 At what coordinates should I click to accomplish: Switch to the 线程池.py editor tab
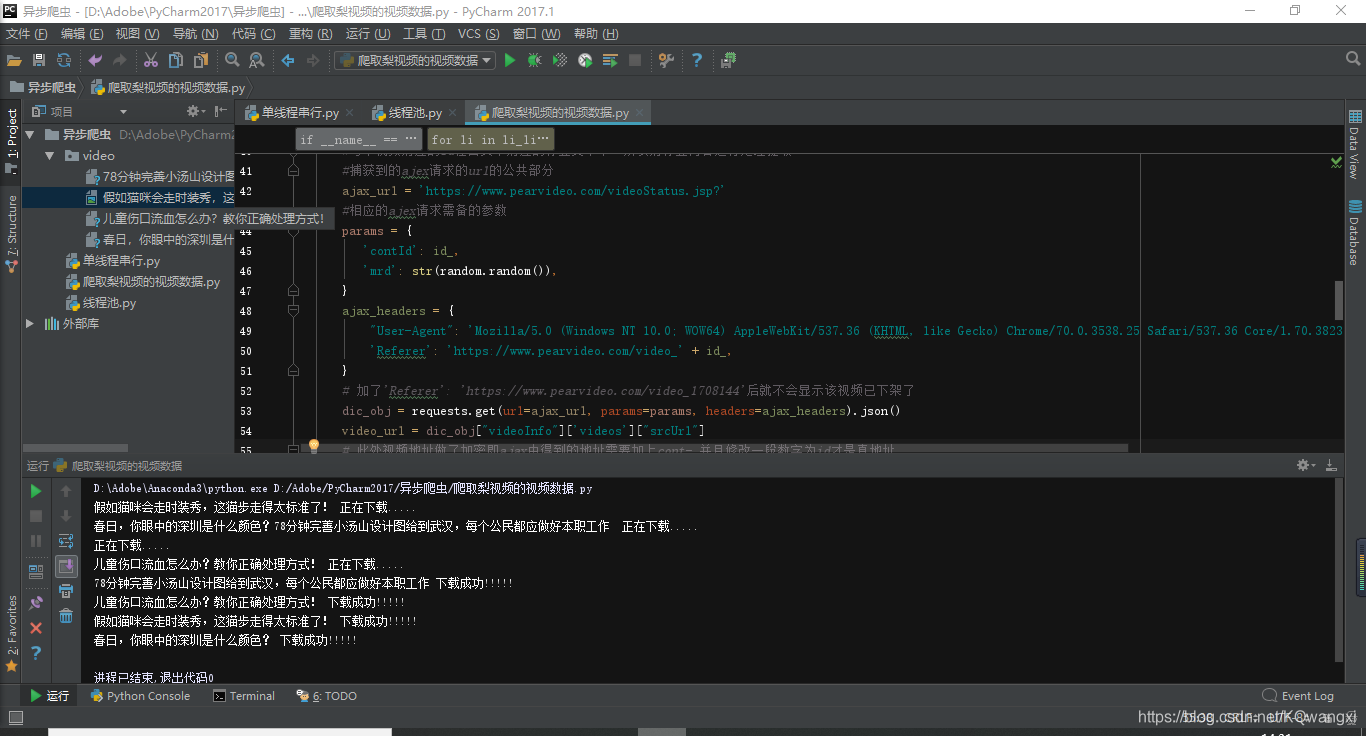point(413,113)
